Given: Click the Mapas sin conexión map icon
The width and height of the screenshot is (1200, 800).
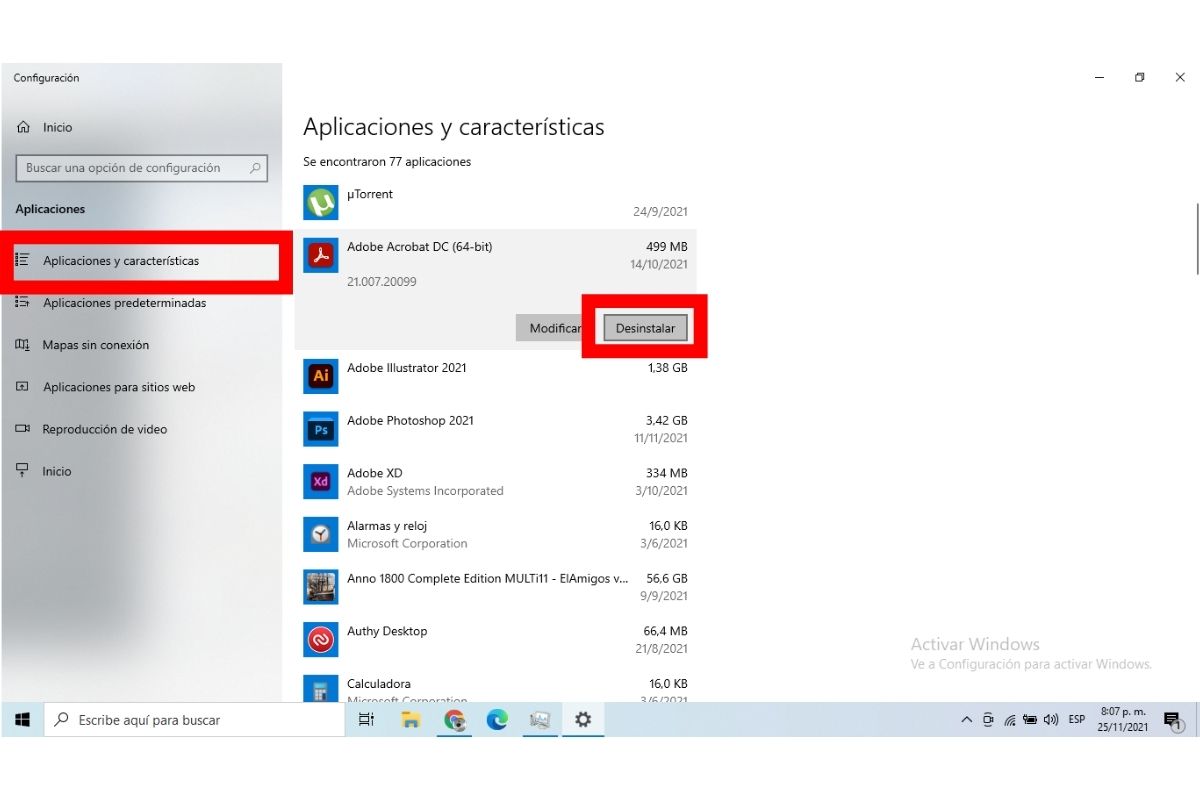Looking at the screenshot, I should tap(23, 345).
